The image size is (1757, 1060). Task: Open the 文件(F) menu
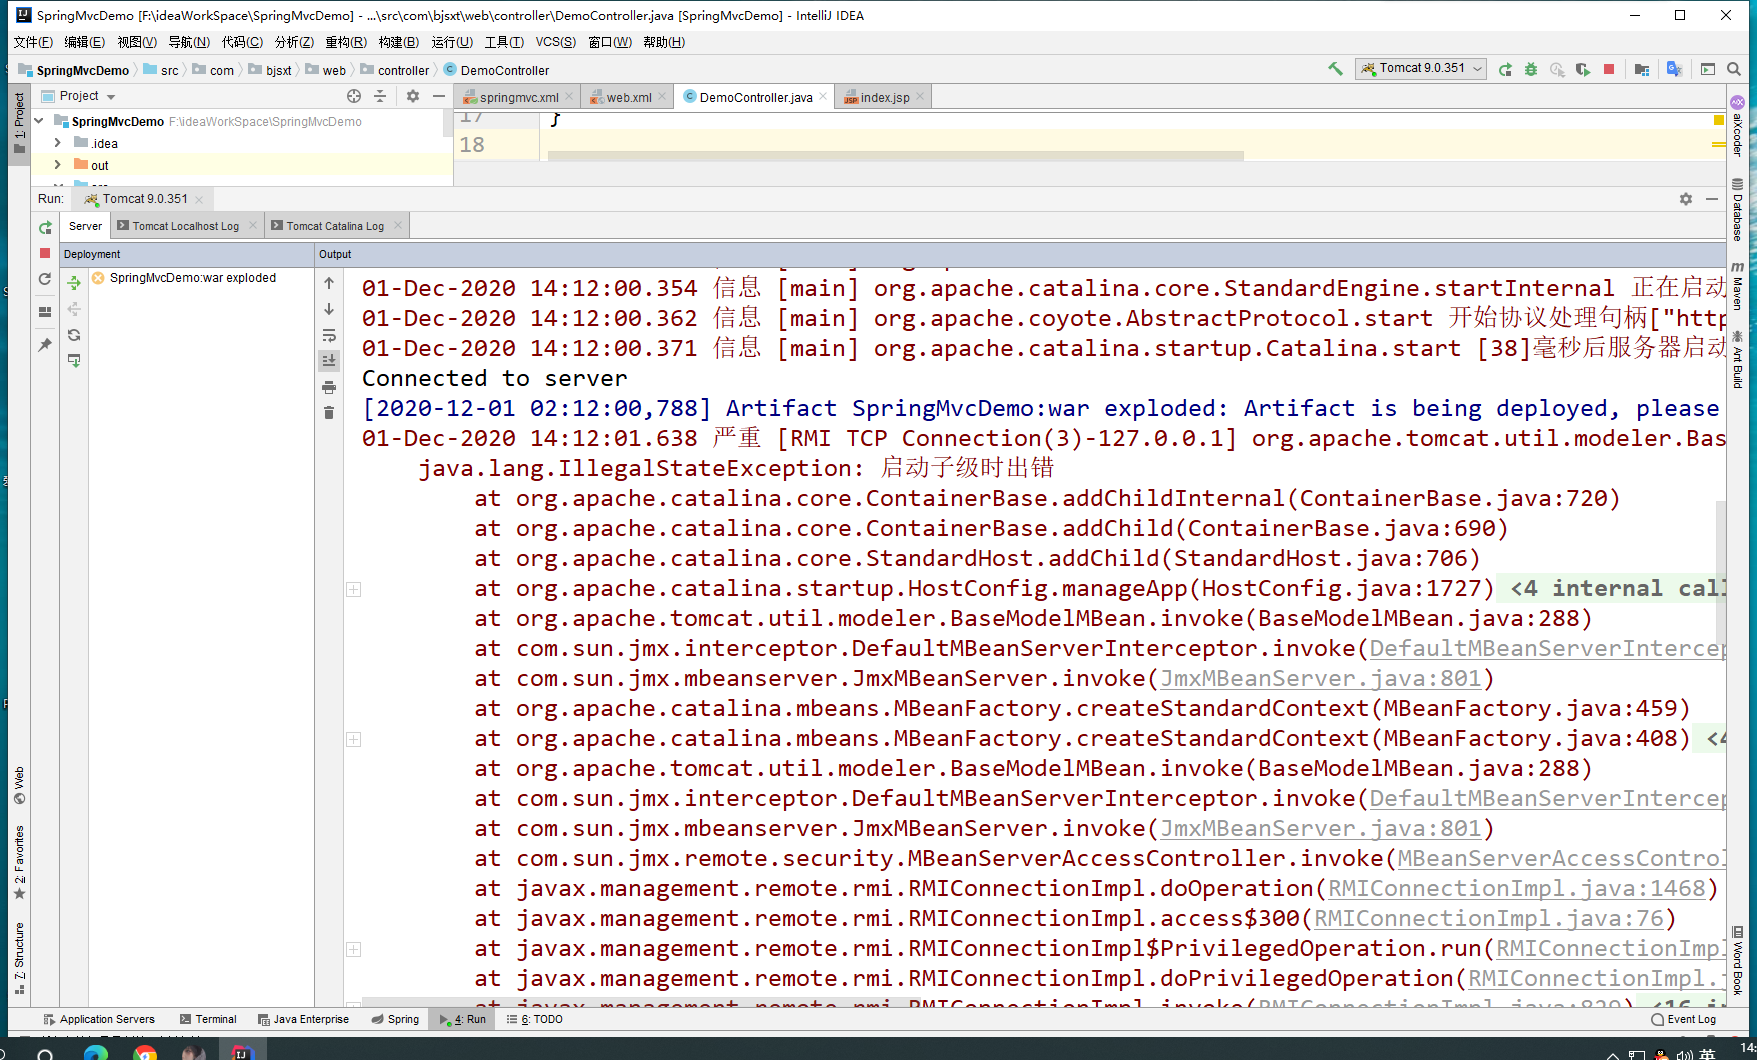33,42
